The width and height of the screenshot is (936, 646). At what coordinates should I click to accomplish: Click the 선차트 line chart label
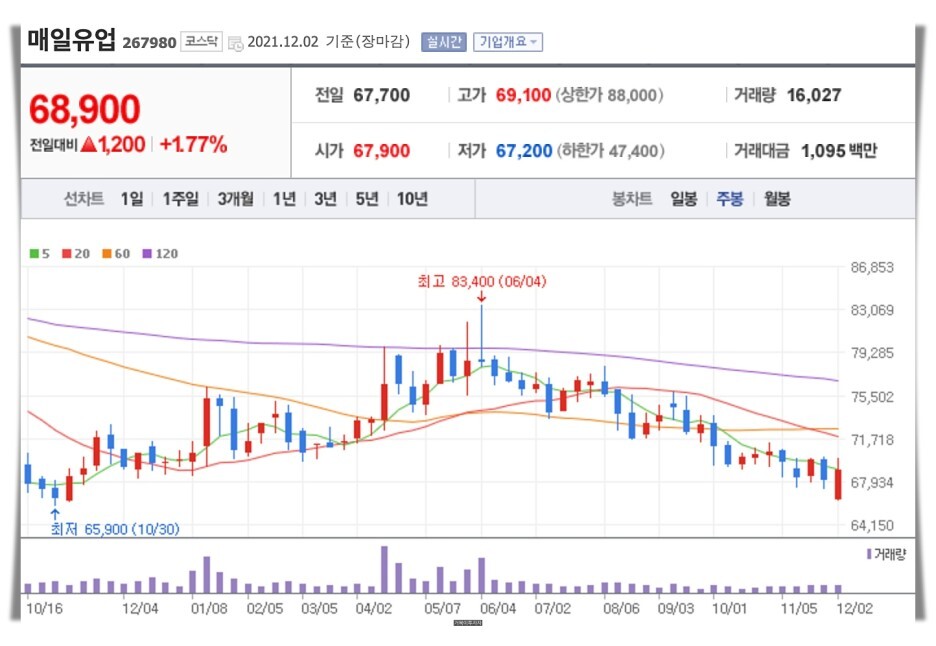click(x=84, y=199)
